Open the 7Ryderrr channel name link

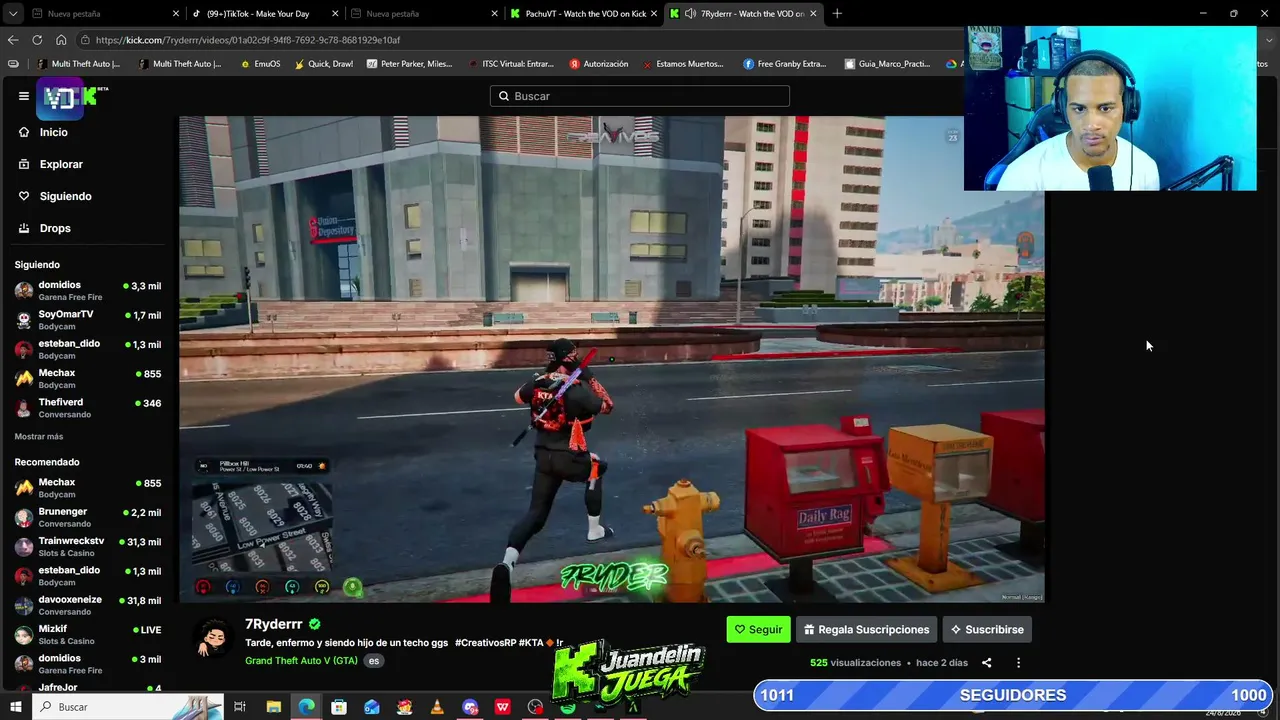[x=273, y=624]
